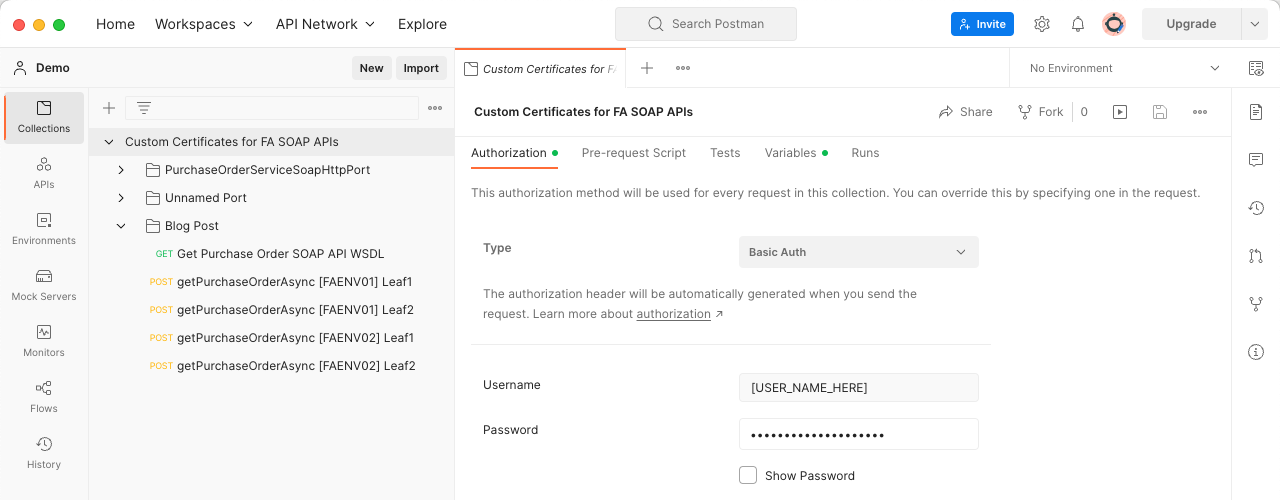The width and height of the screenshot is (1280, 500).
Task: Open the Mock Servers sidebar panel
Action: point(44,285)
